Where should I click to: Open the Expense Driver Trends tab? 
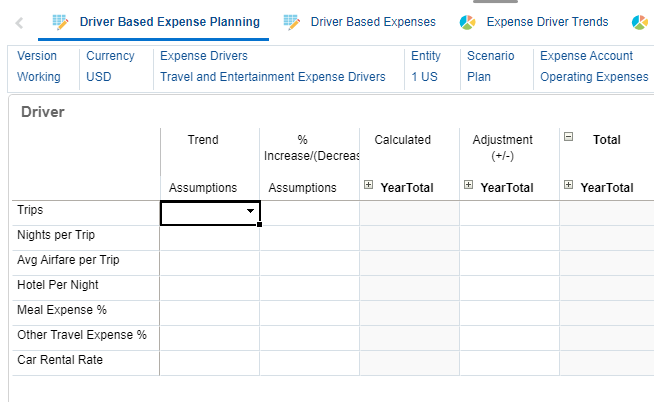[x=547, y=21]
